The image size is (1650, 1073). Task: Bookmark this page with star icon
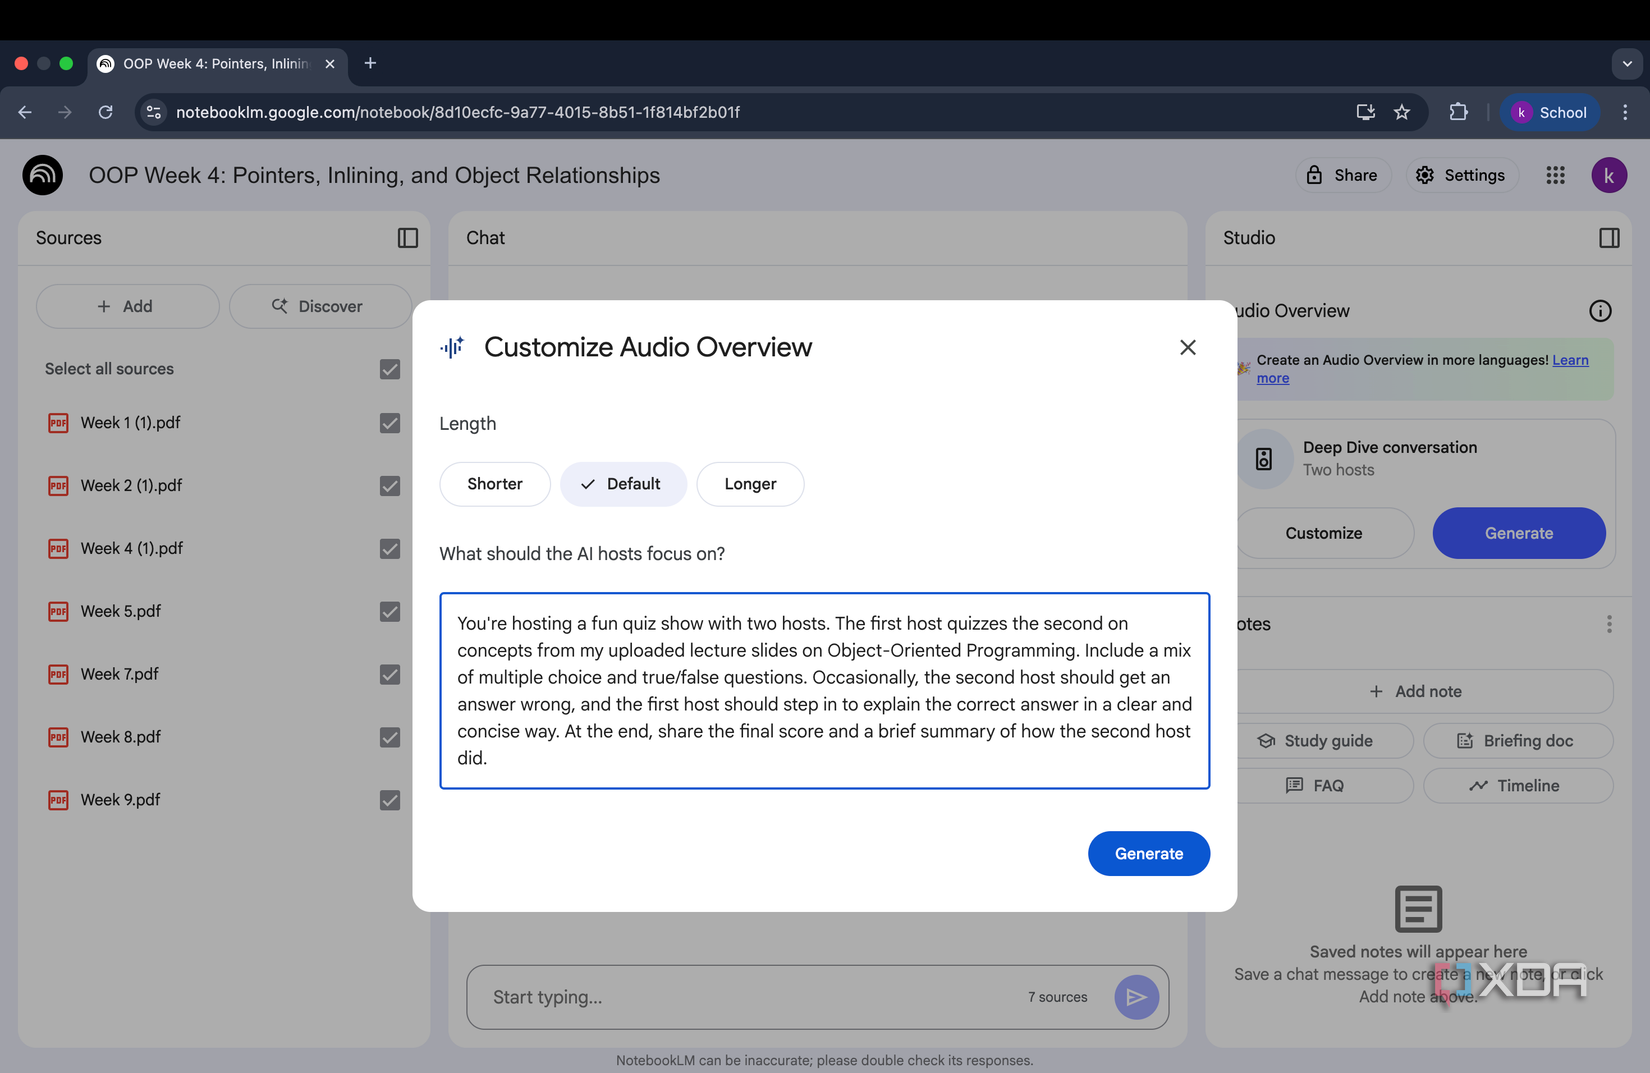click(x=1401, y=112)
